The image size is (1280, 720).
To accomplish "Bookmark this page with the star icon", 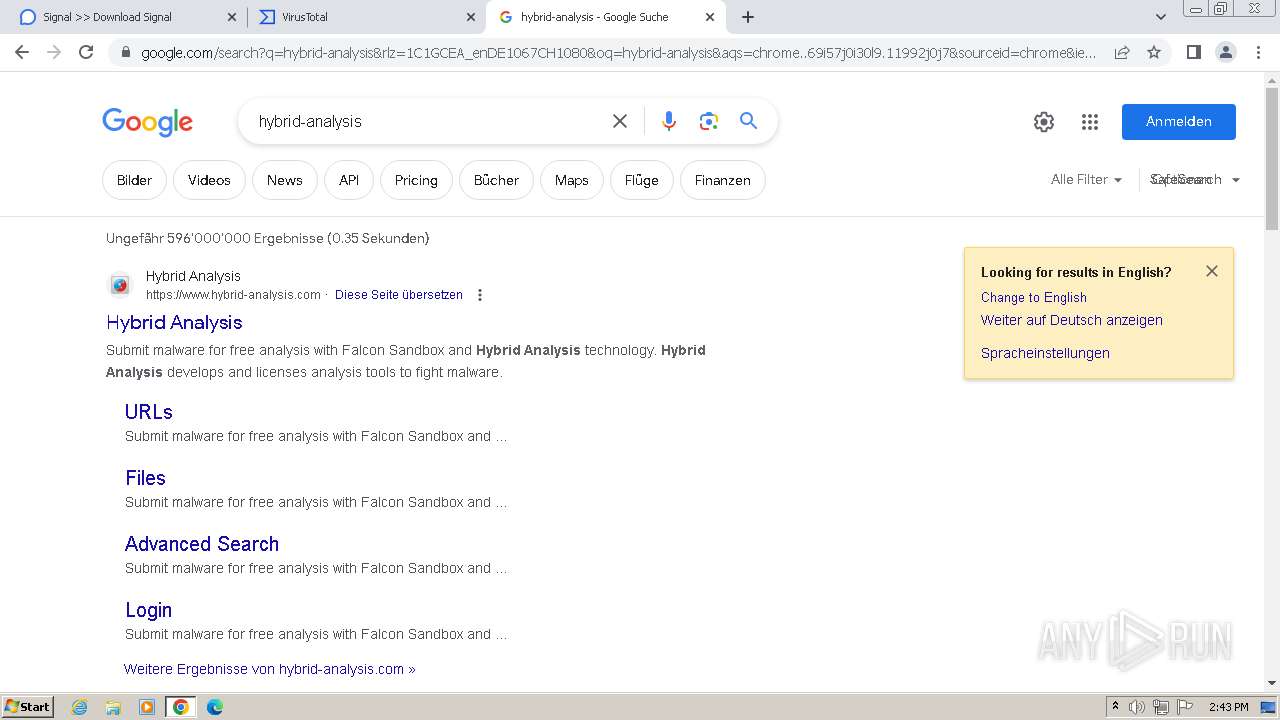I will point(1154,52).
